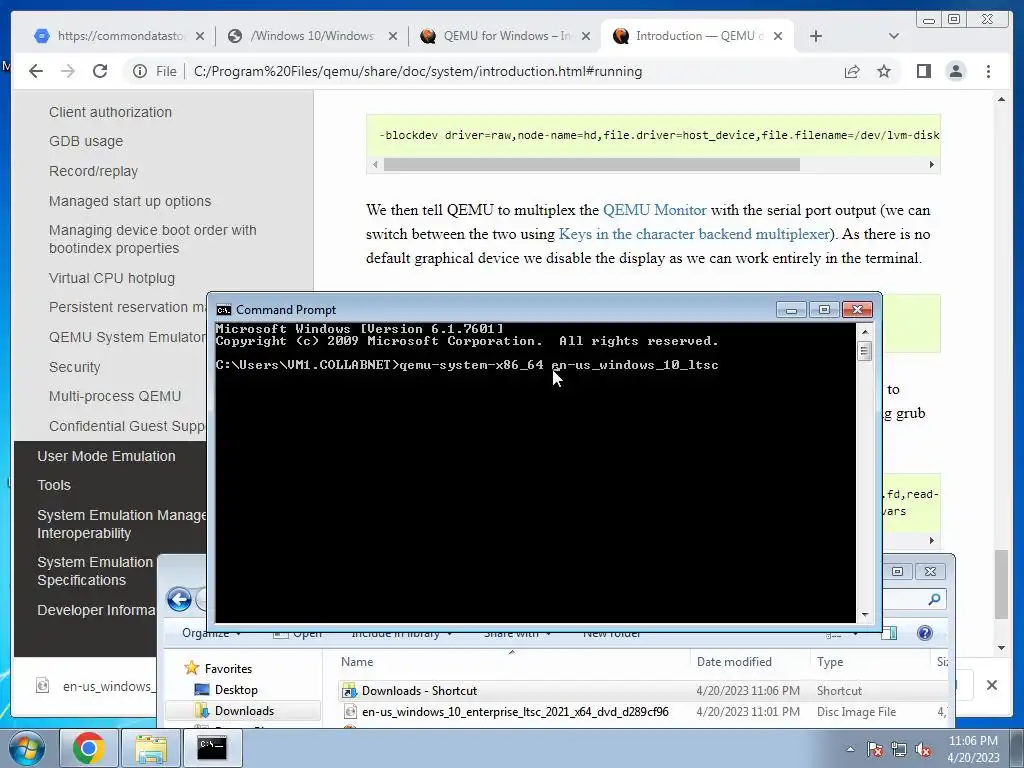The width and height of the screenshot is (1024, 768).
Task: Open Chrome three-dot menu
Action: 988,71
